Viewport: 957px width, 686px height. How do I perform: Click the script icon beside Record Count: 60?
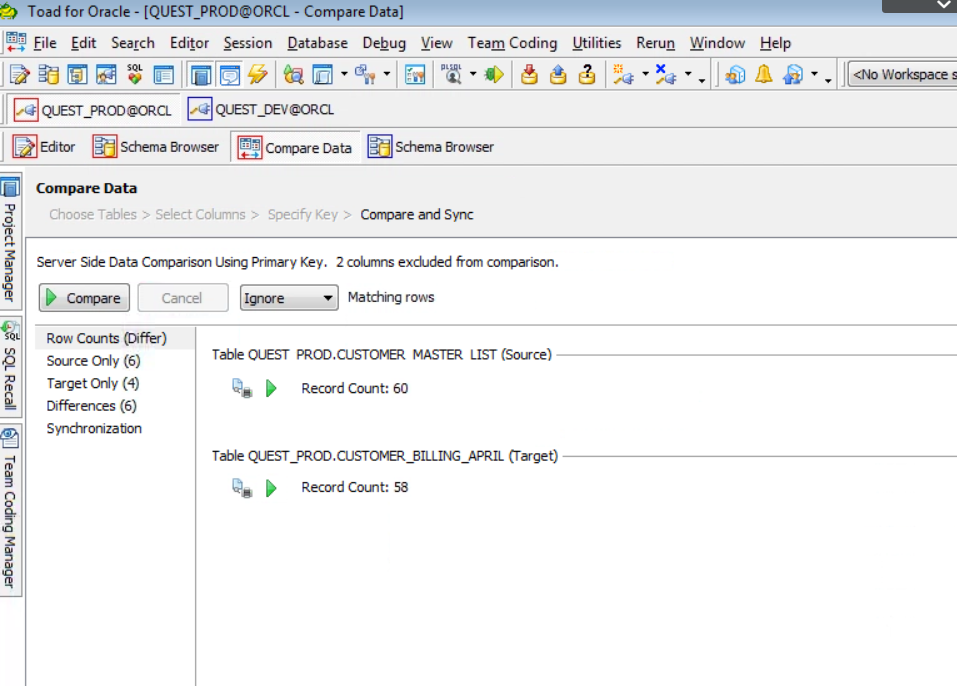pyautogui.click(x=242, y=388)
